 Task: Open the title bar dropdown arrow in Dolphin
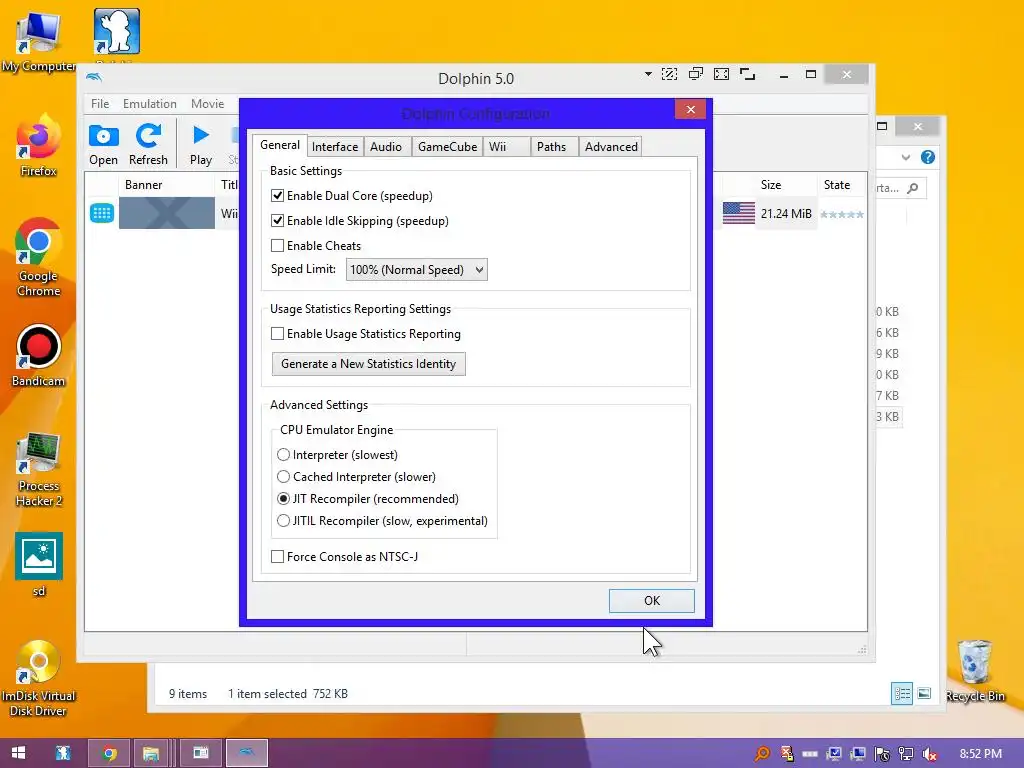coord(648,74)
